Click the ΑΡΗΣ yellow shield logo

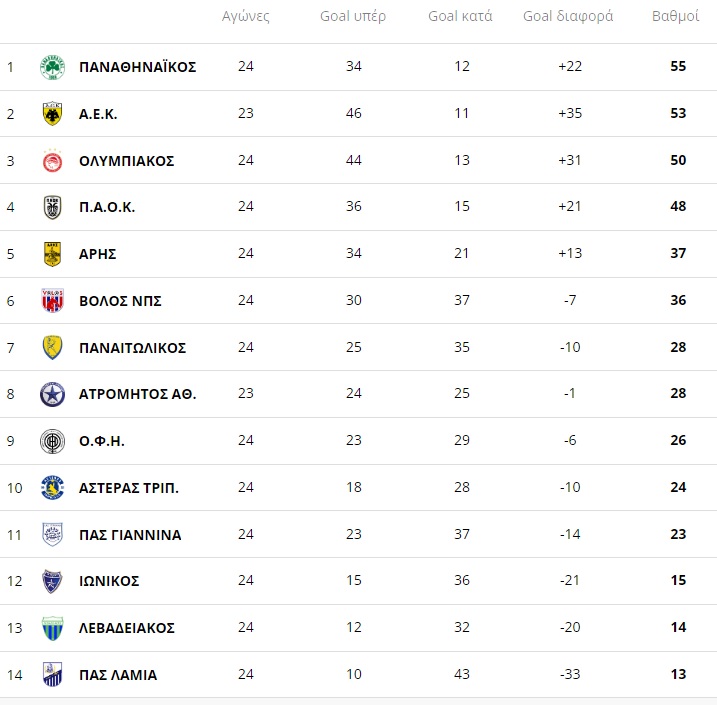(53, 254)
